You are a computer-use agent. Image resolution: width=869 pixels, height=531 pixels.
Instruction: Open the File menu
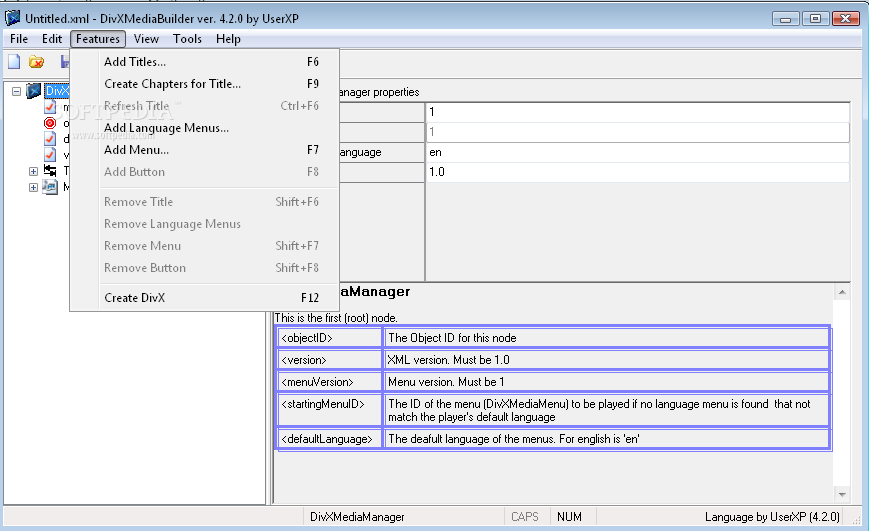[x=19, y=39]
